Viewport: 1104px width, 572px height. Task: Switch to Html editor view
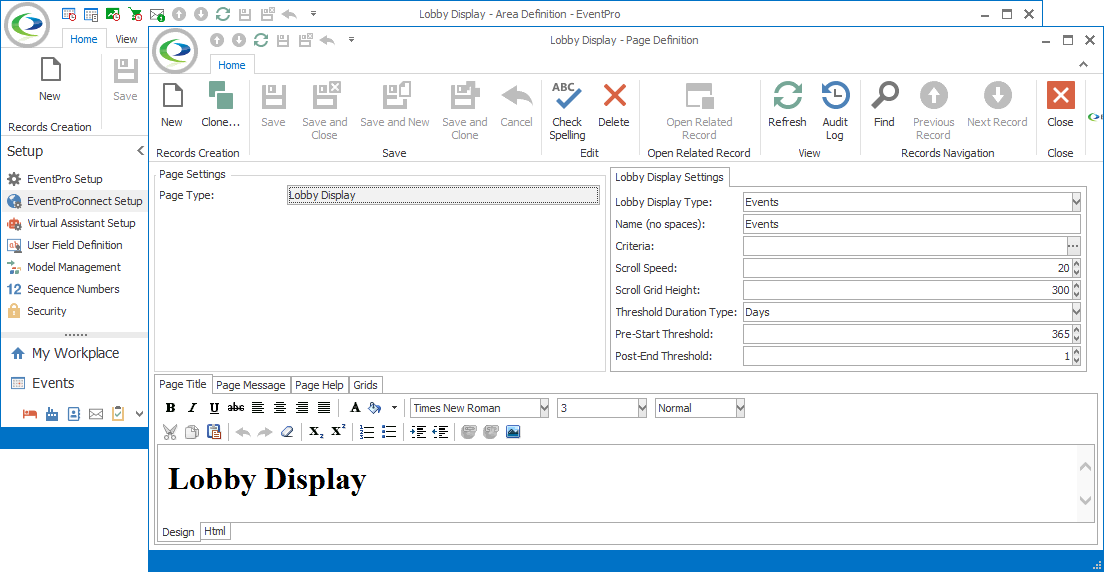[215, 531]
